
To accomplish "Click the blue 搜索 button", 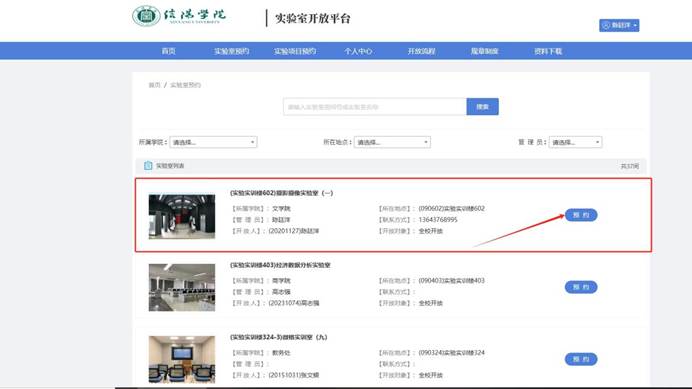I will [x=482, y=106].
